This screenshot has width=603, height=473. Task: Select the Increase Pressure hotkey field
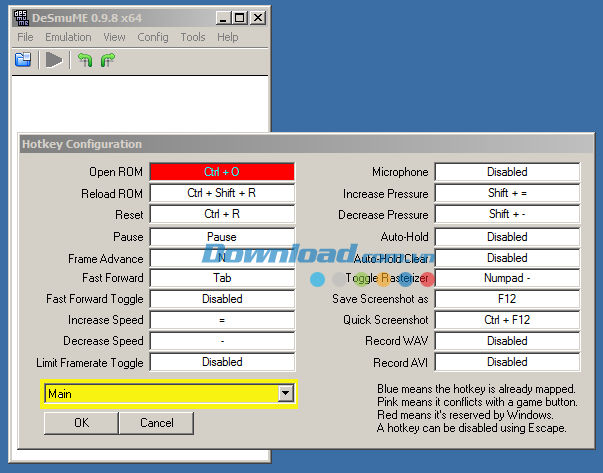(x=507, y=193)
